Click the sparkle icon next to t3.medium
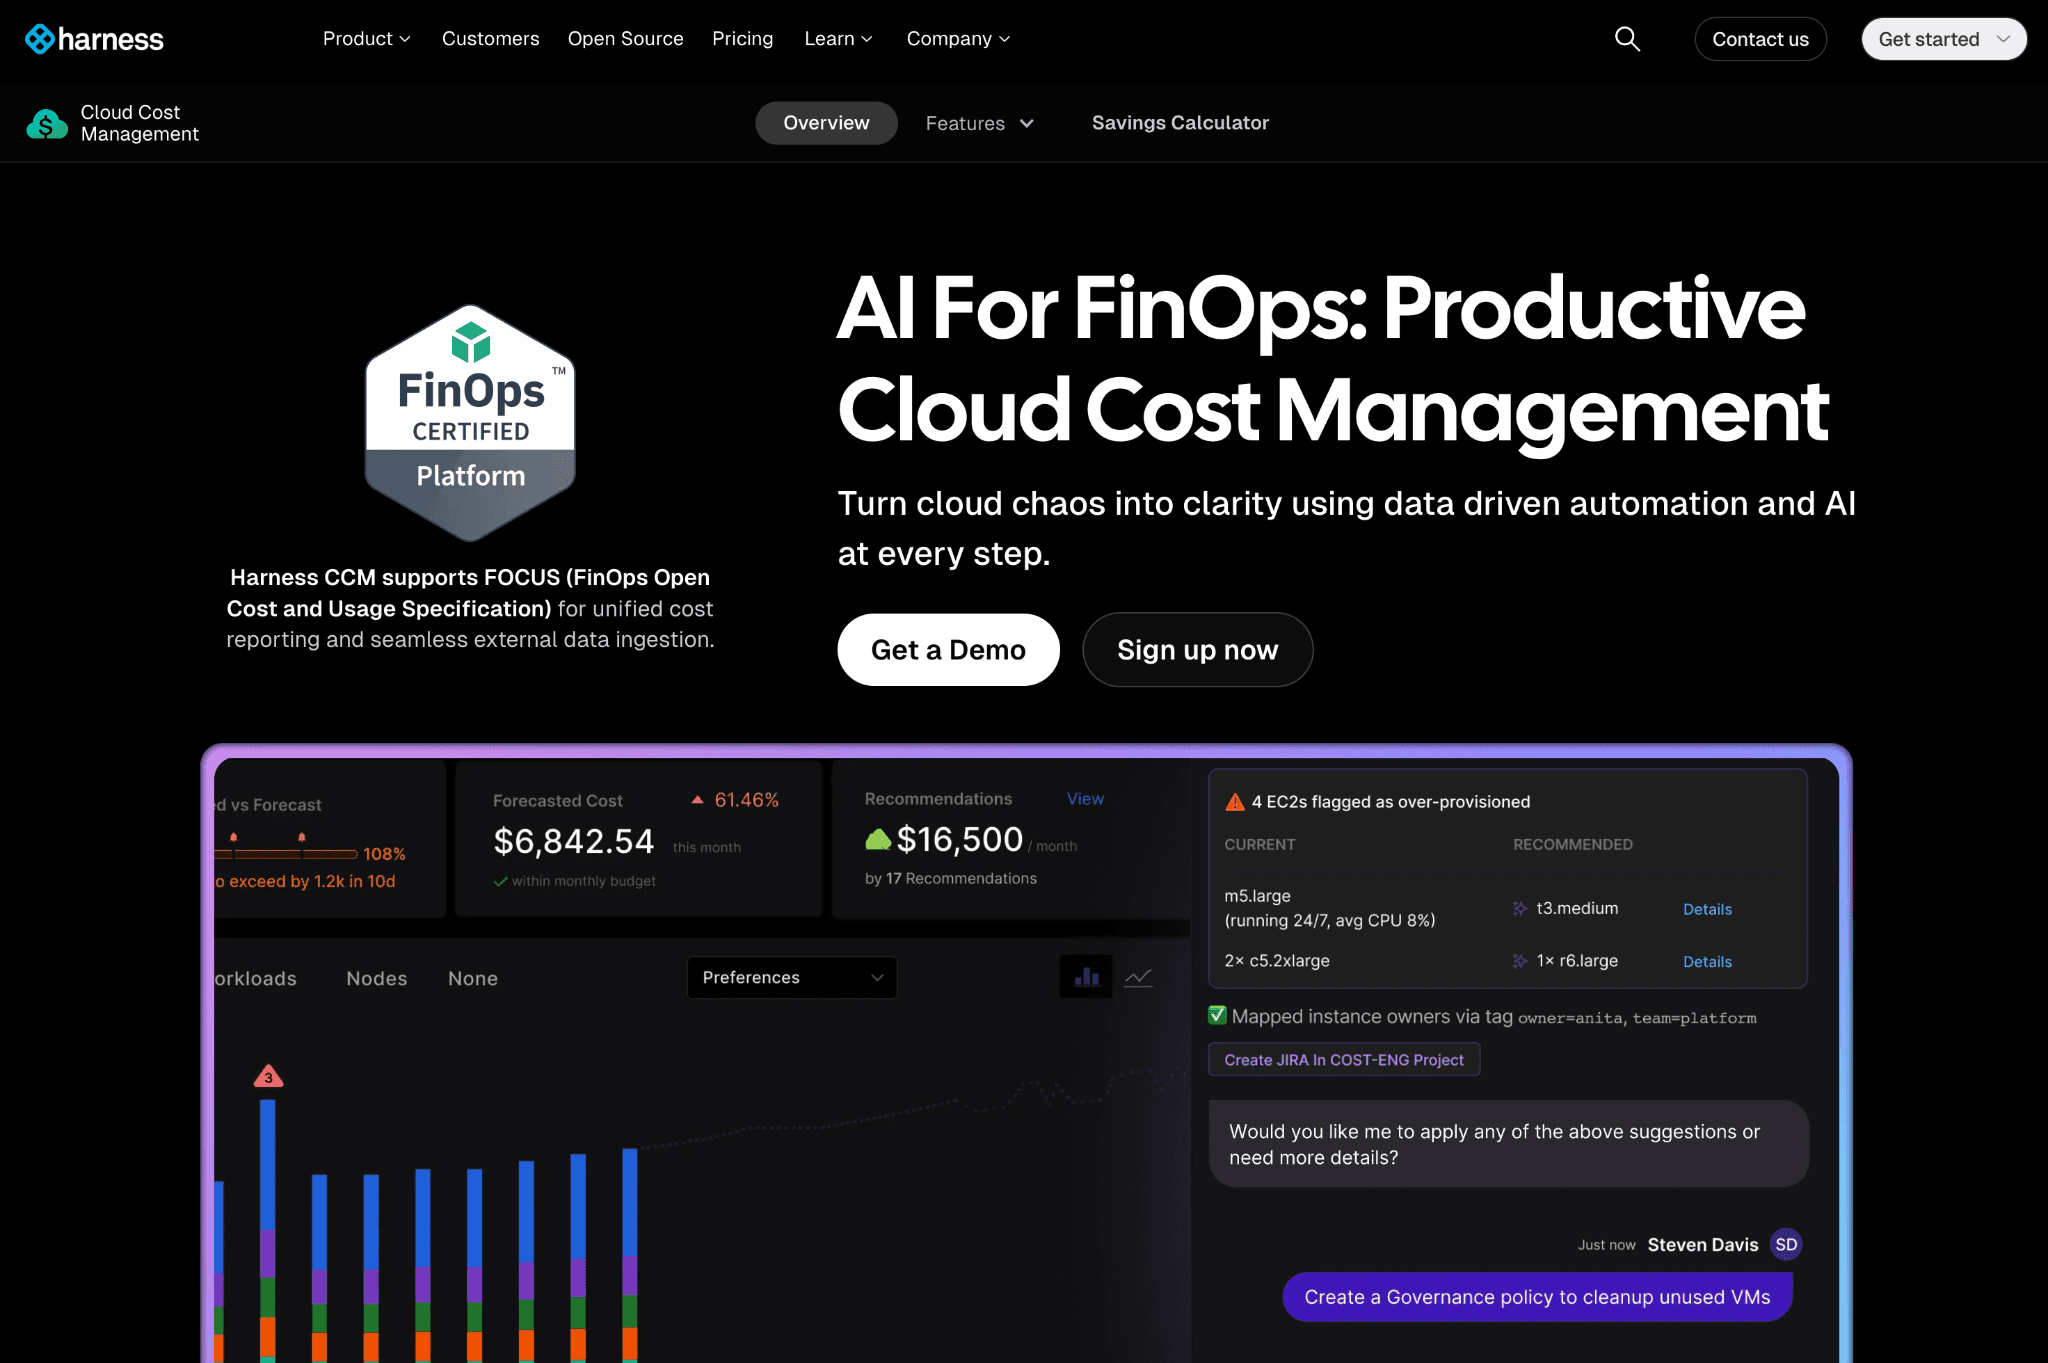The image size is (2048, 1363). pyautogui.click(x=1519, y=908)
